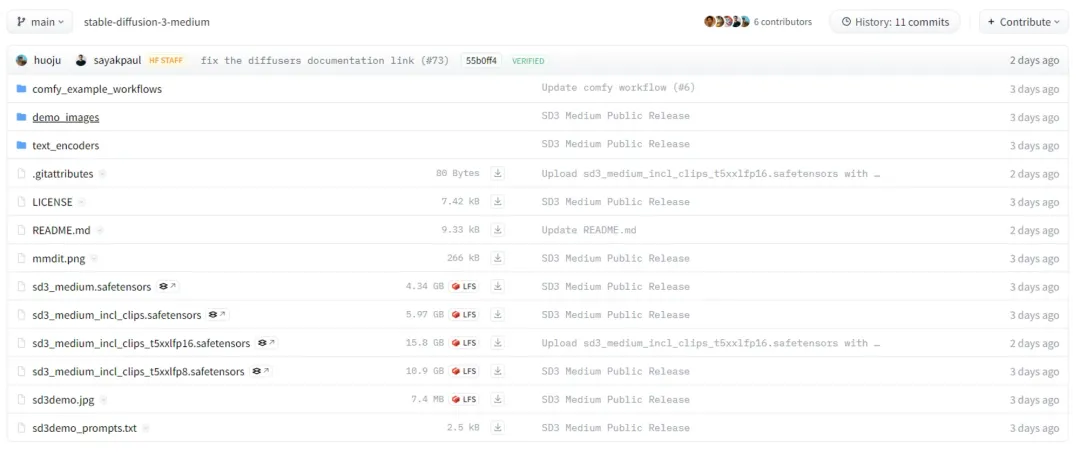Expand the Contribute dropdown menu
The width and height of the screenshot is (1080, 460).
click(1024, 22)
